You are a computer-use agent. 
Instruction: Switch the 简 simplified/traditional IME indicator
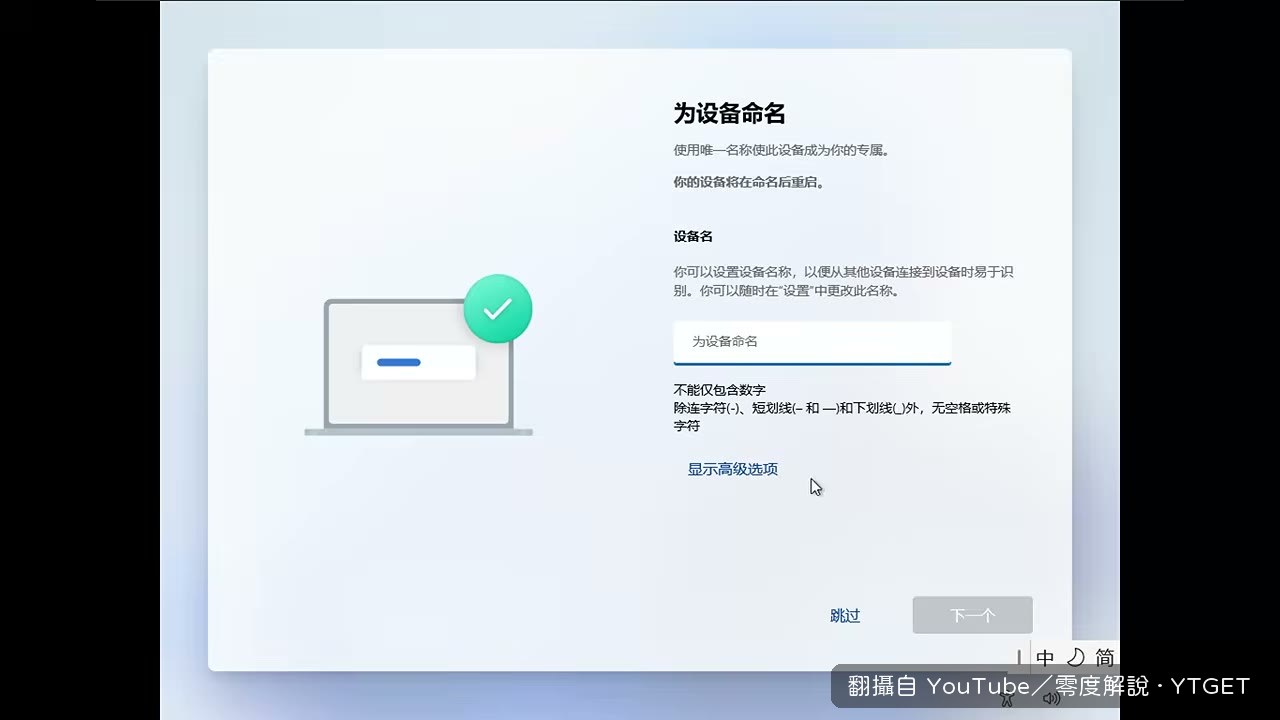[x=1104, y=658]
